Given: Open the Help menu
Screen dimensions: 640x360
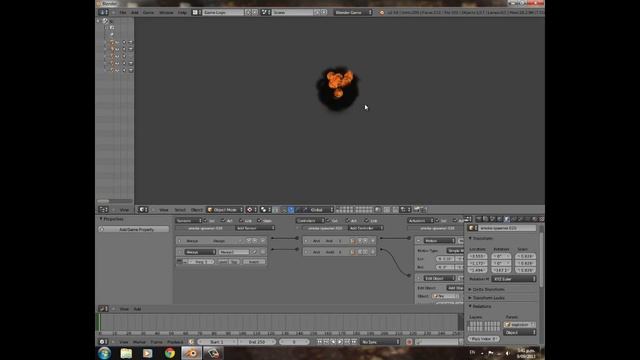Looking at the screenshot, I should pos(182,12).
